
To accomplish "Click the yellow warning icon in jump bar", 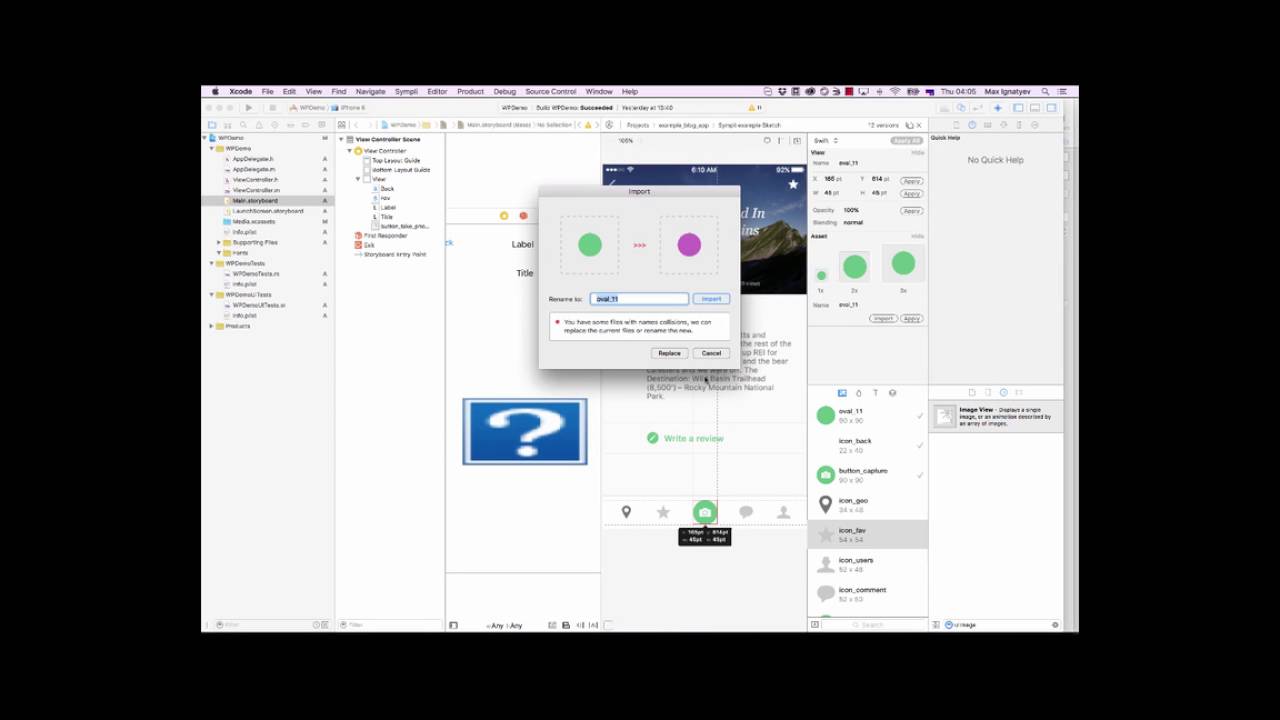I will coord(588,125).
